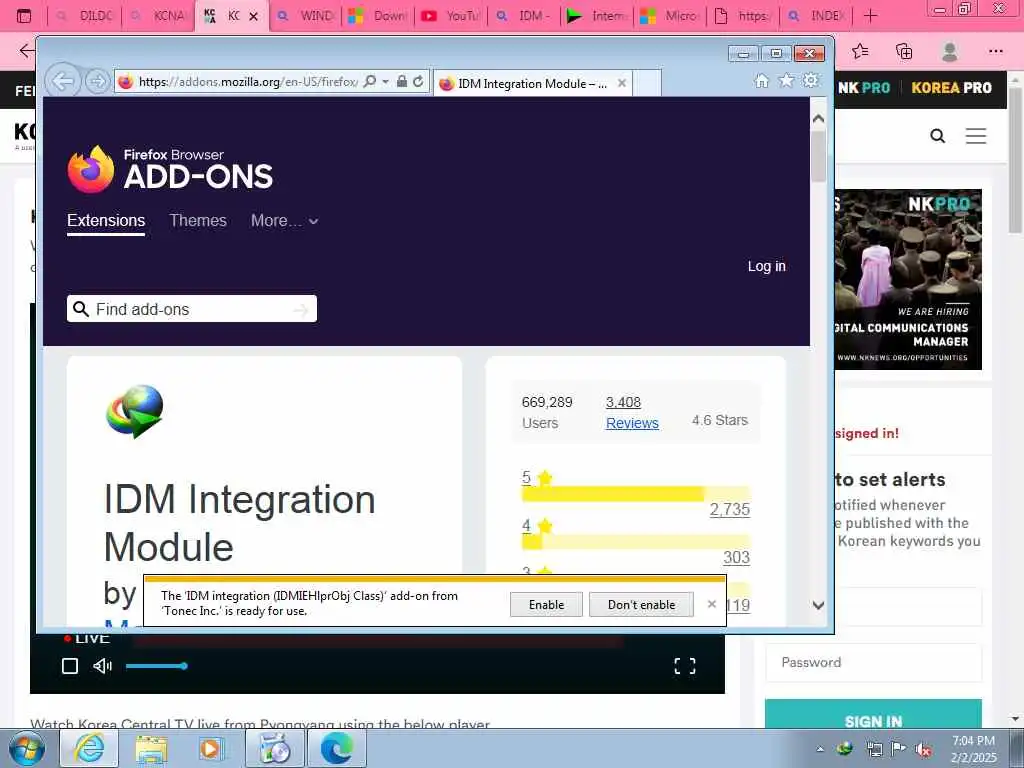Switch to the YouTube Edge tab

[x=450, y=16]
